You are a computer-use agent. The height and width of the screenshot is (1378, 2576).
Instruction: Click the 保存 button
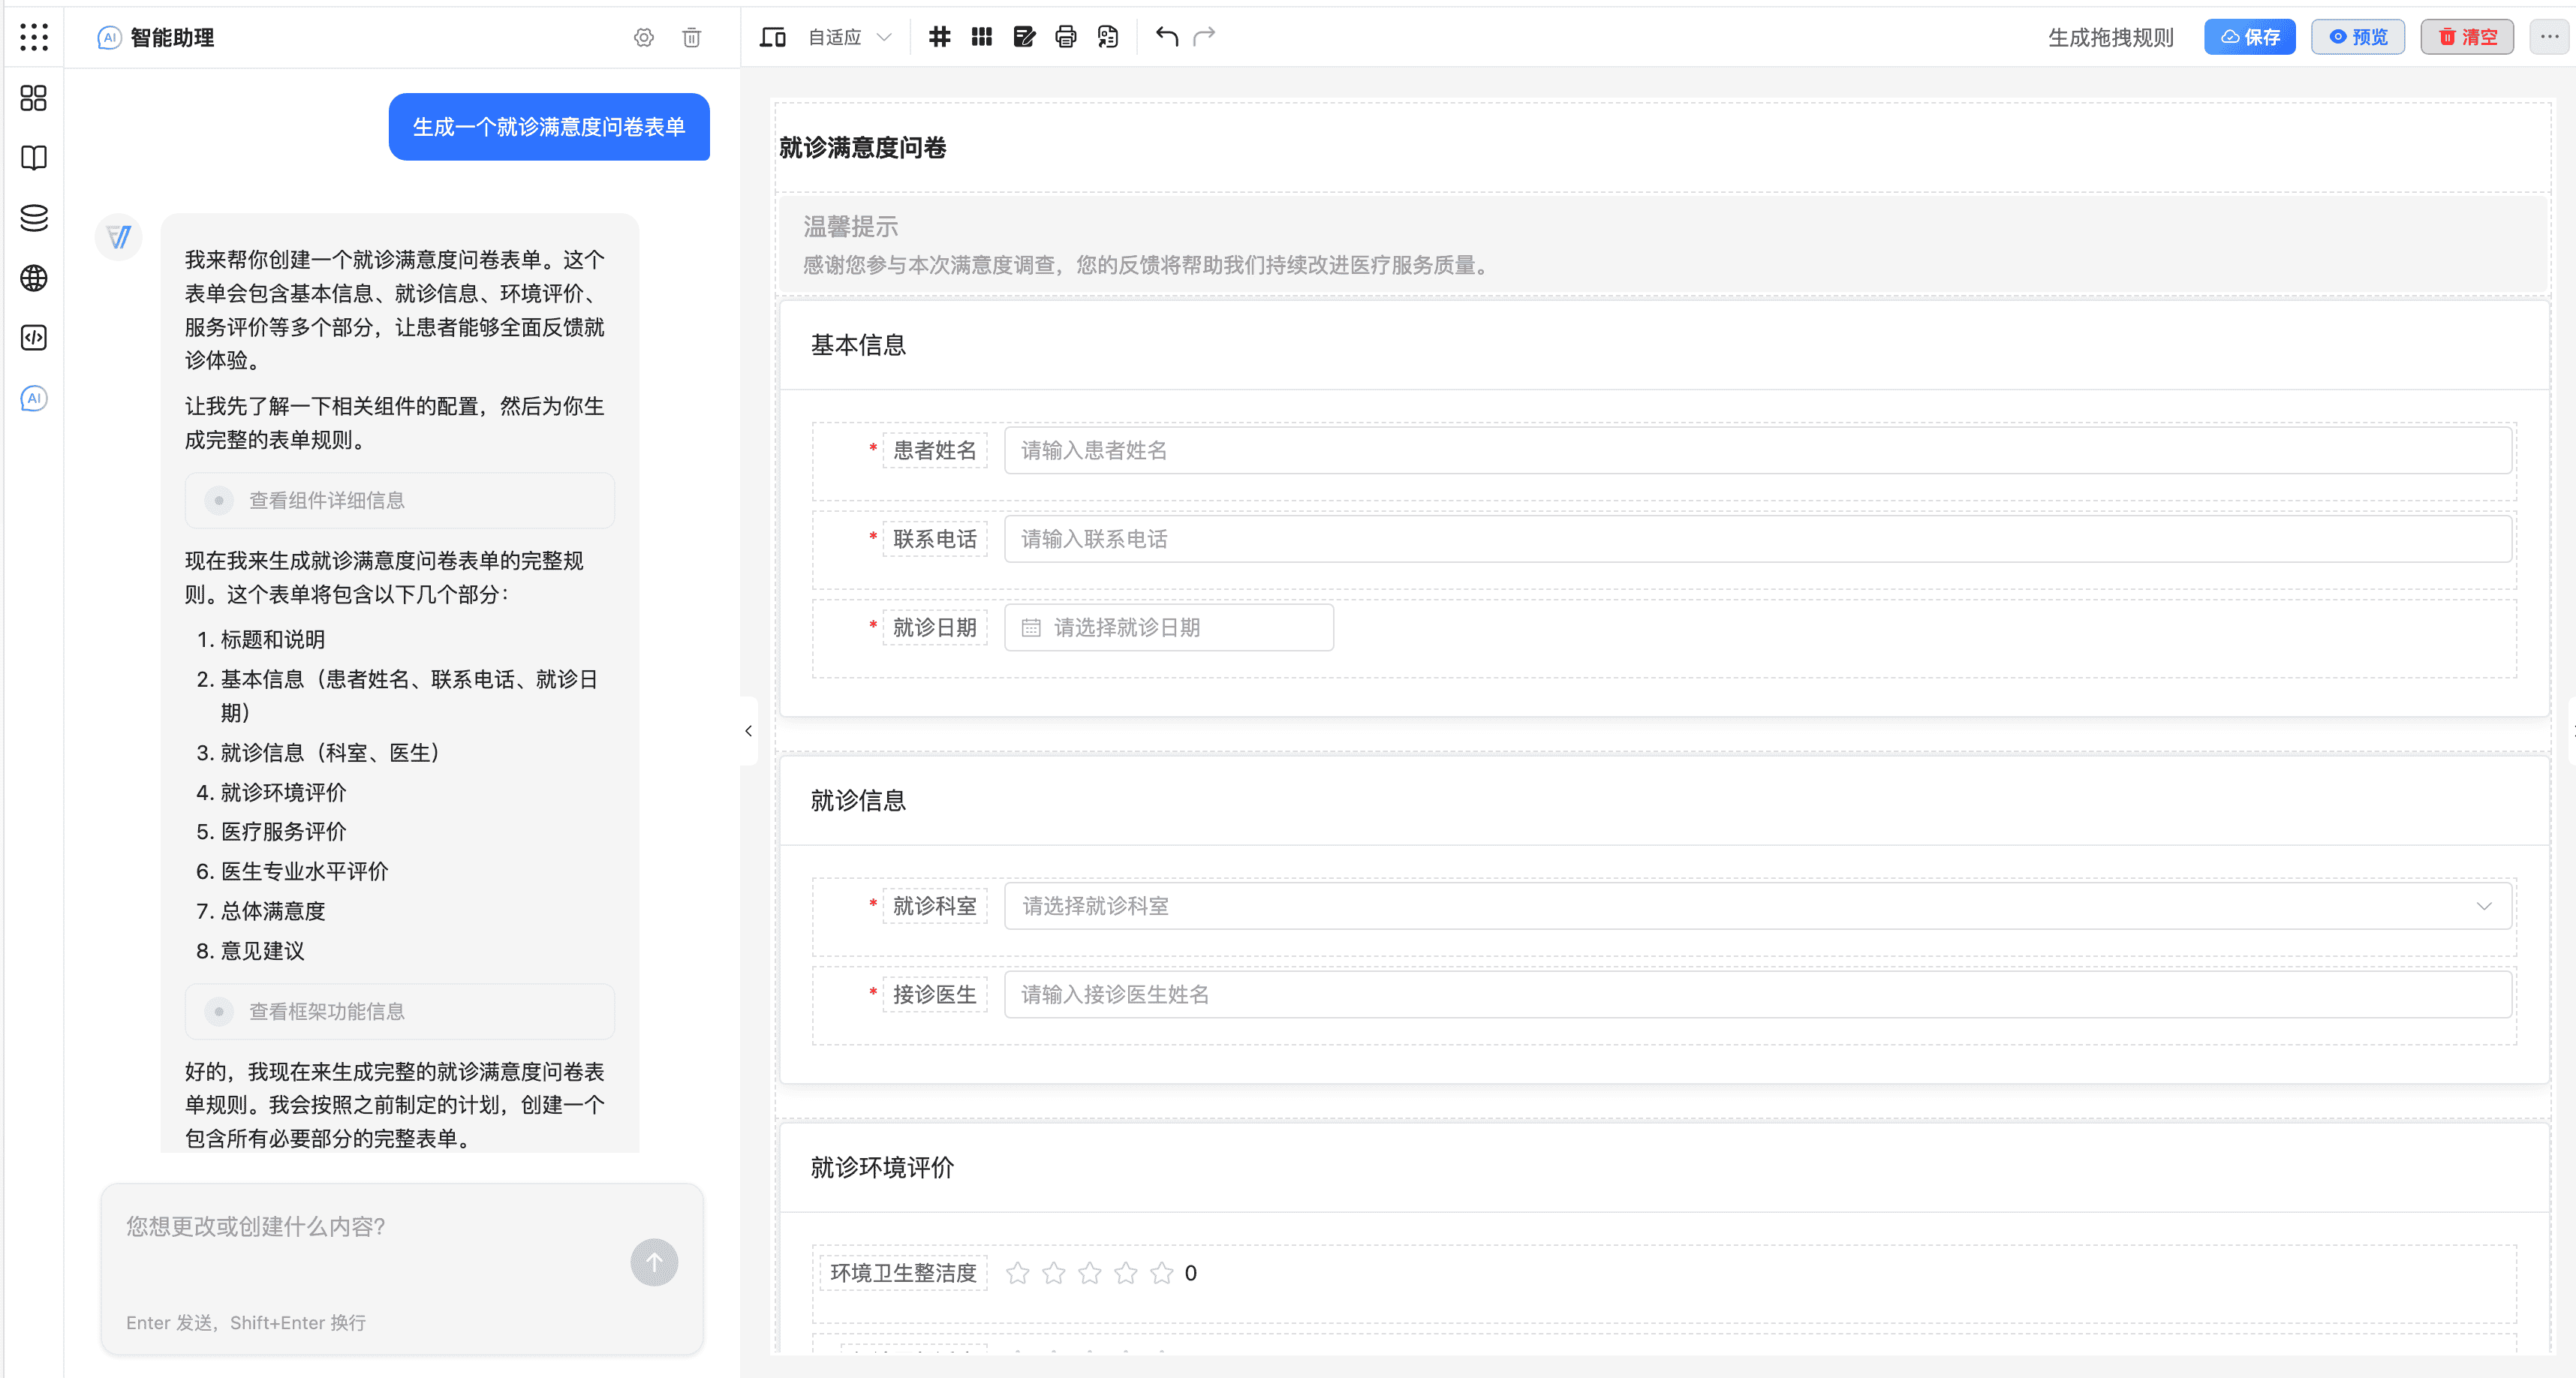click(2250, 37)
